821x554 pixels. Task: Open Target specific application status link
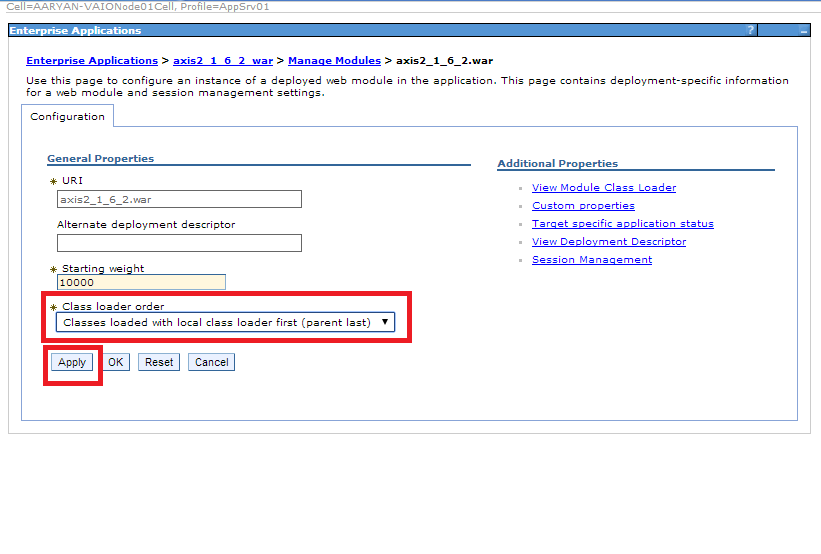click(623, 224)
